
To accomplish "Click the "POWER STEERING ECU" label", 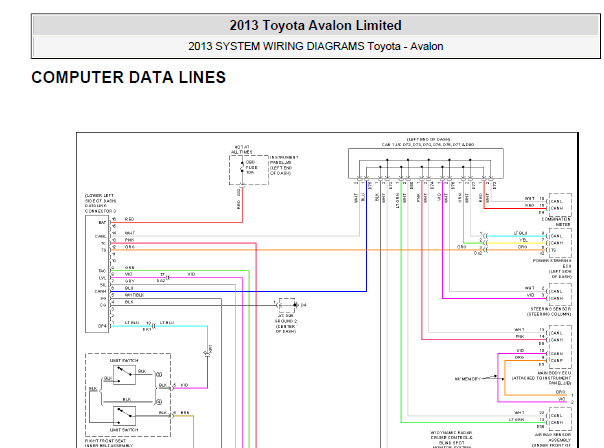I will [x=552, y=268].
